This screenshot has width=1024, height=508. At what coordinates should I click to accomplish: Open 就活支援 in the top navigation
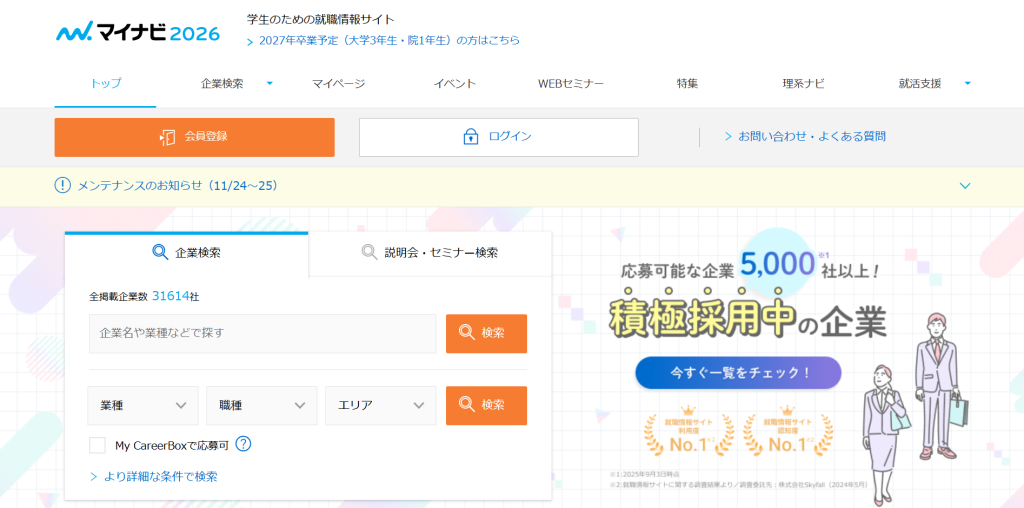pyautogui.click(x=920, y=84)
